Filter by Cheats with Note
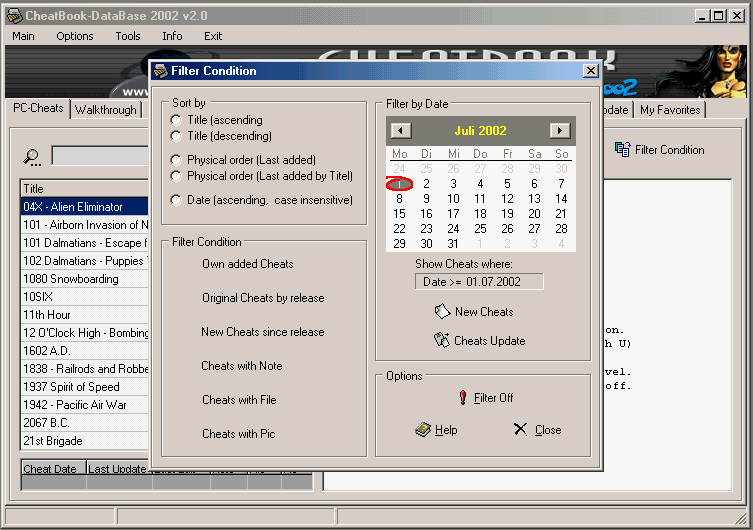Viewport: 753px width, 530px height. click(242, 366)
